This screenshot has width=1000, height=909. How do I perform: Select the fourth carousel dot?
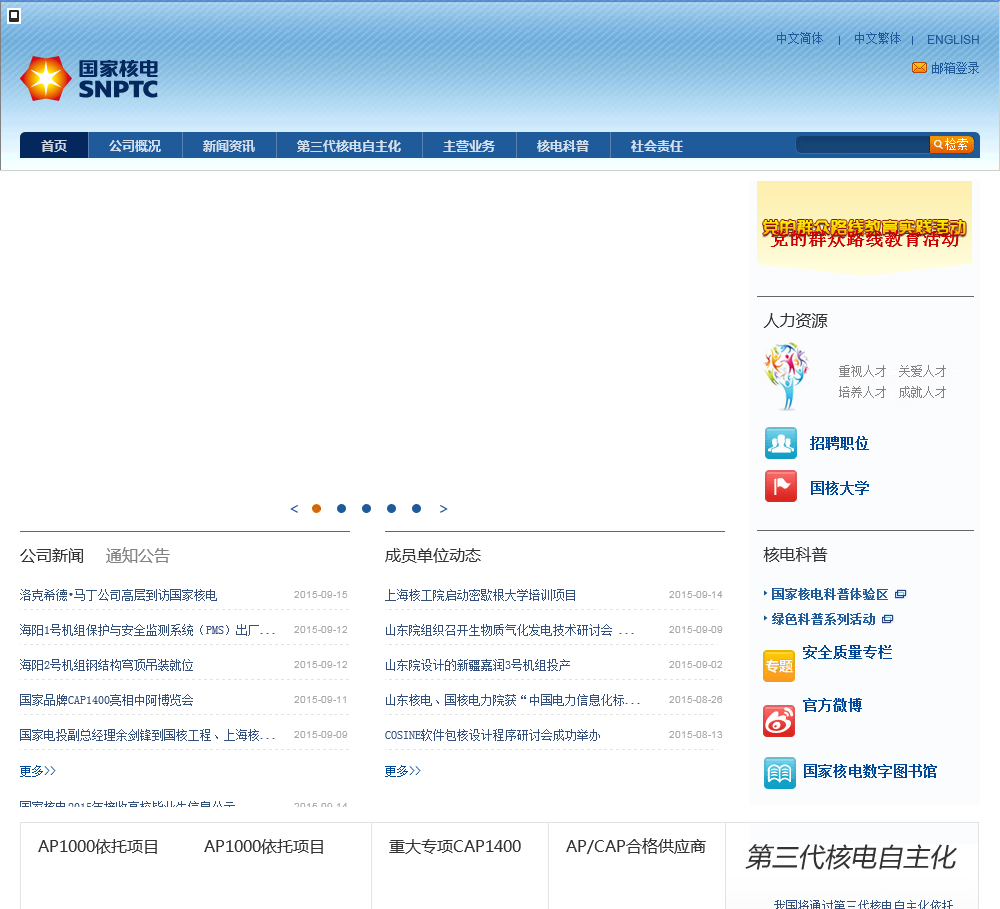[x=392, y=508]
